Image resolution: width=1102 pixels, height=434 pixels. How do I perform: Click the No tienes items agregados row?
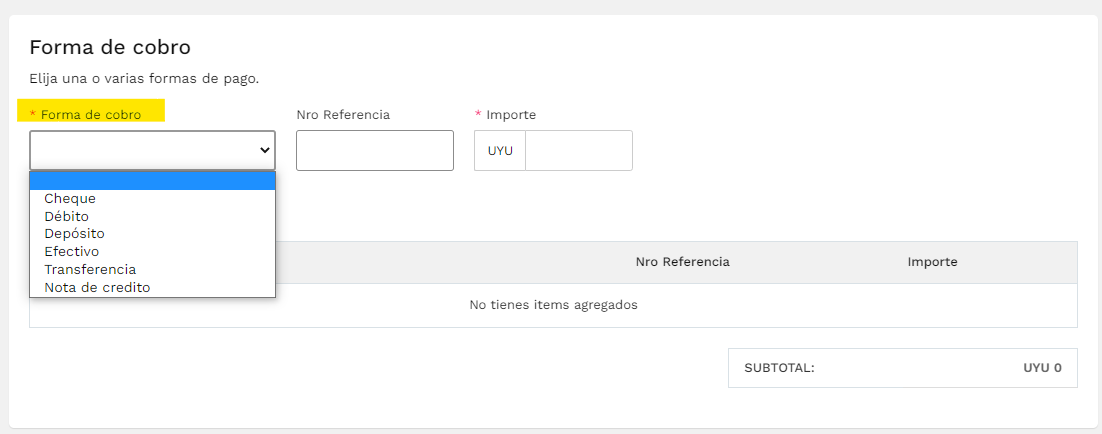tap(553, 305)
